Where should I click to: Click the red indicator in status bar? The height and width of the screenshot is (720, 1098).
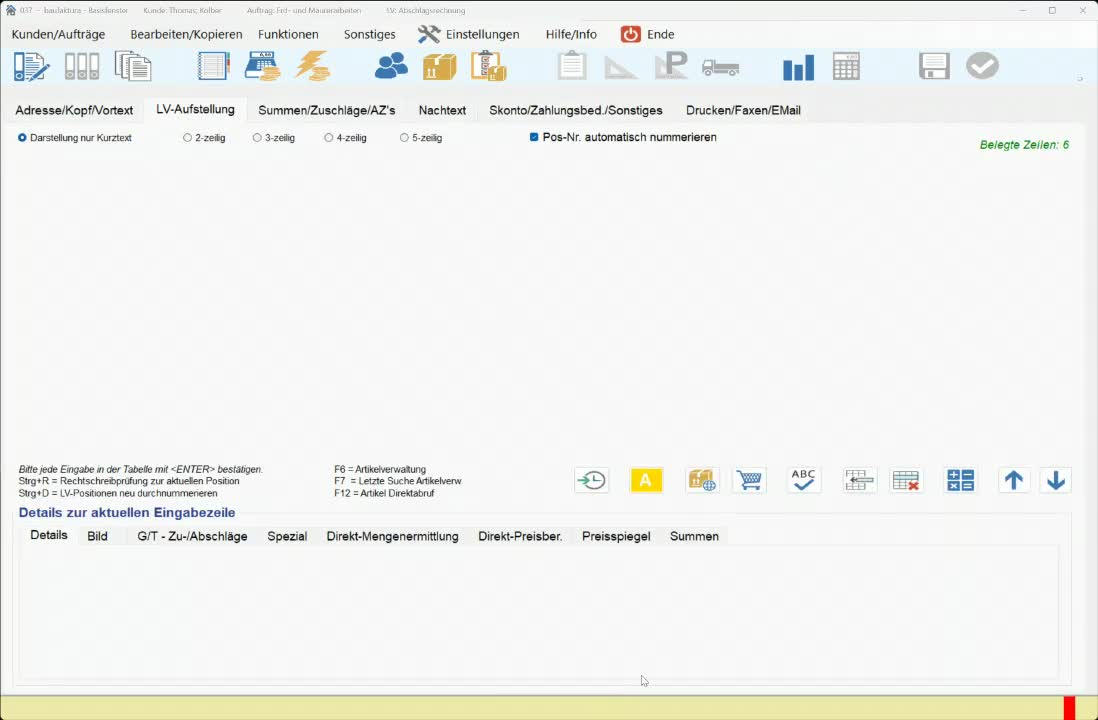point(1069,708)
